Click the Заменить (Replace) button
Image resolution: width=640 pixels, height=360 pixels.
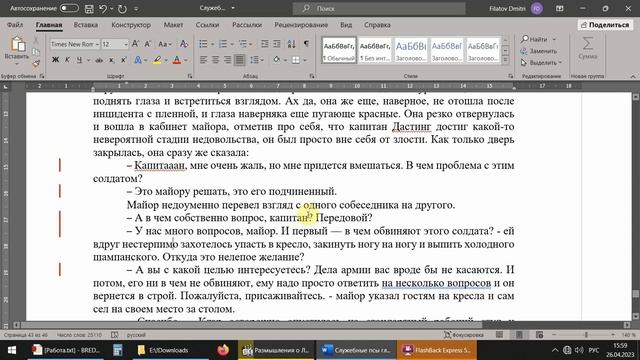(x=539, y=51)
